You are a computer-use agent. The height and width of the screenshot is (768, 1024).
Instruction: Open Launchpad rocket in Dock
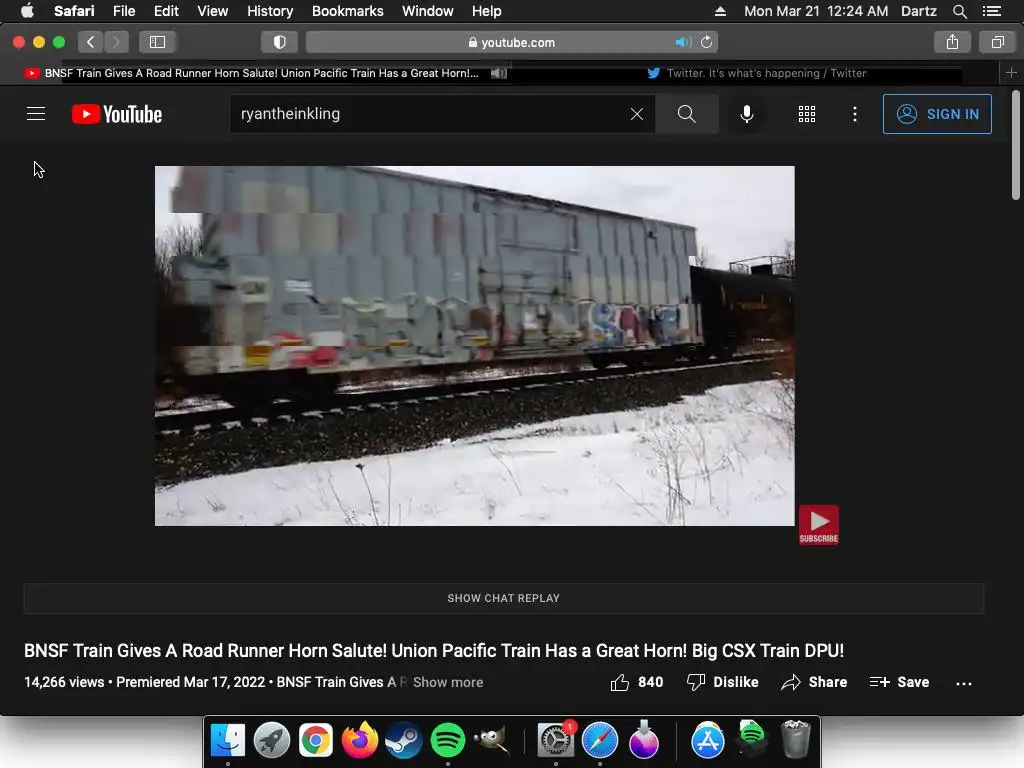coord(272,741)
